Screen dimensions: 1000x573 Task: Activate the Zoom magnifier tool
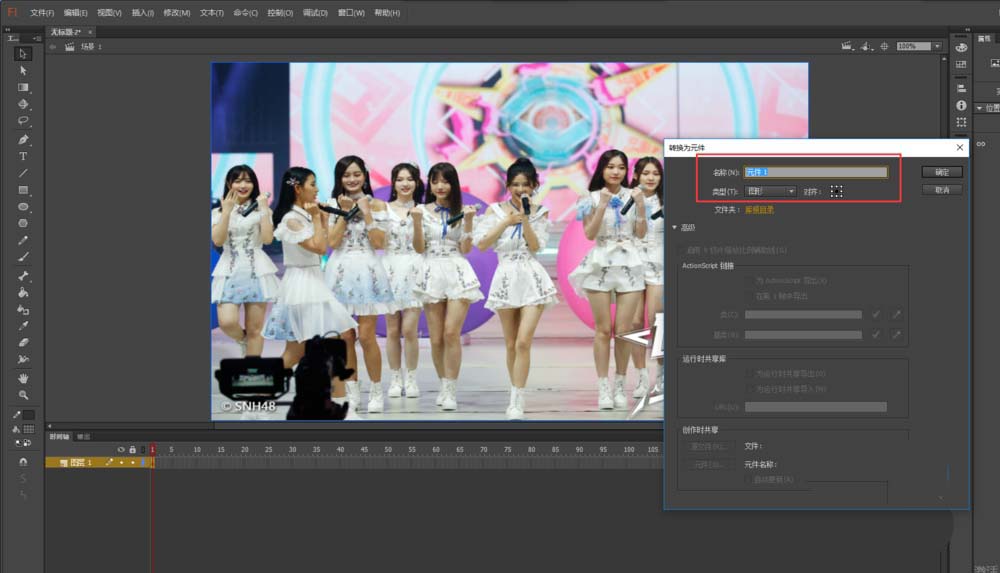23,395
